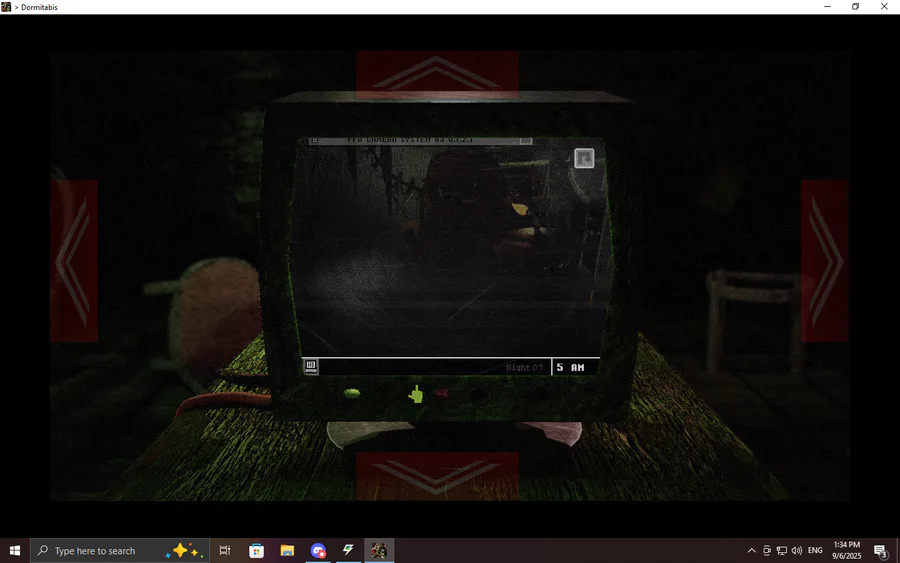Click the ENG language indicator
This screenshot has height=563, width=900.
[815, 550]
